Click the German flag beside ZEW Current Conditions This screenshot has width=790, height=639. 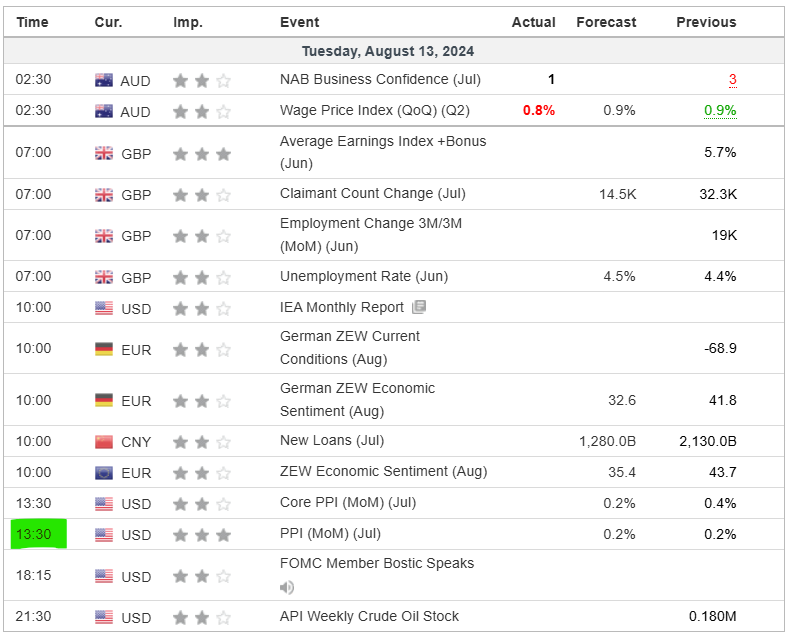coord(104,349)
